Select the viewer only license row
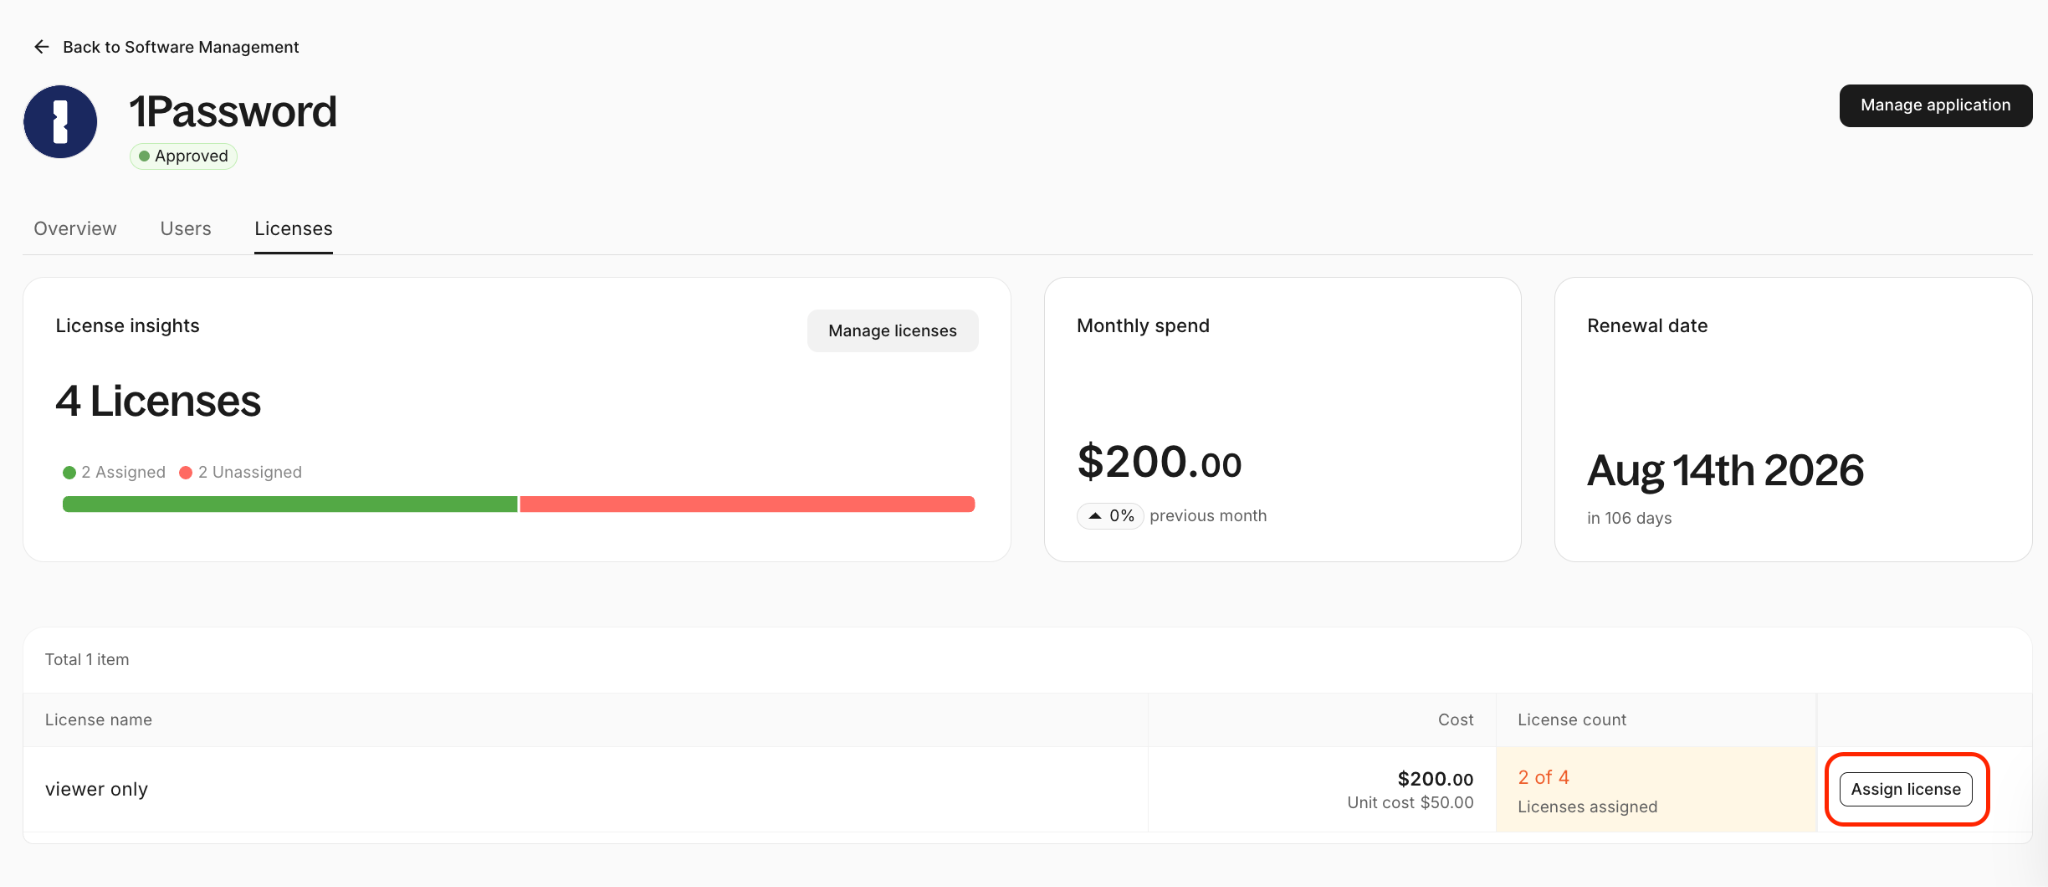 click(x=96, y=789)
